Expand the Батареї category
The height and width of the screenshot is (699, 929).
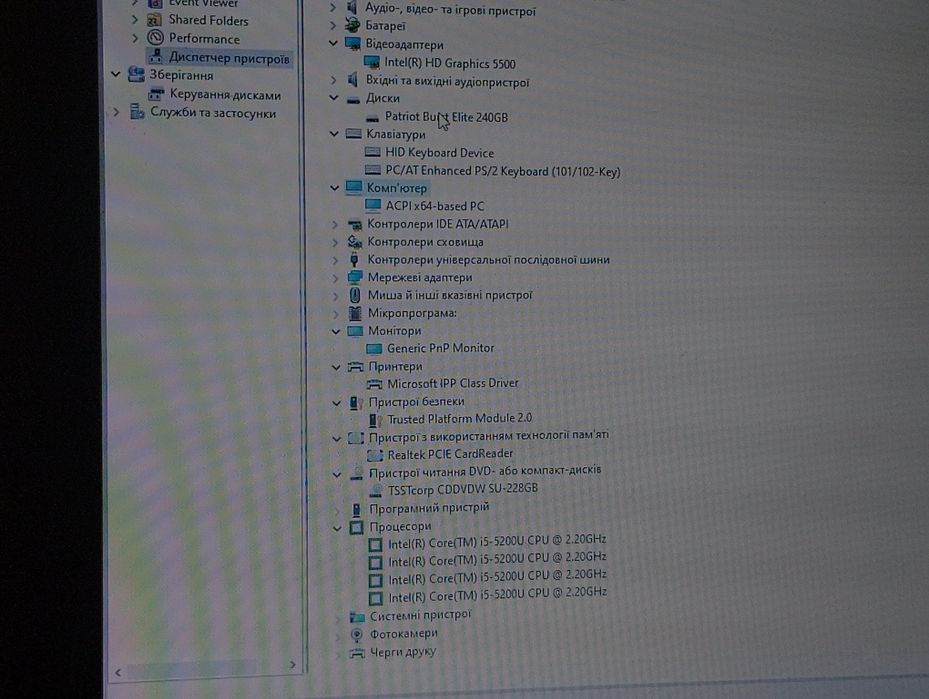333,25
